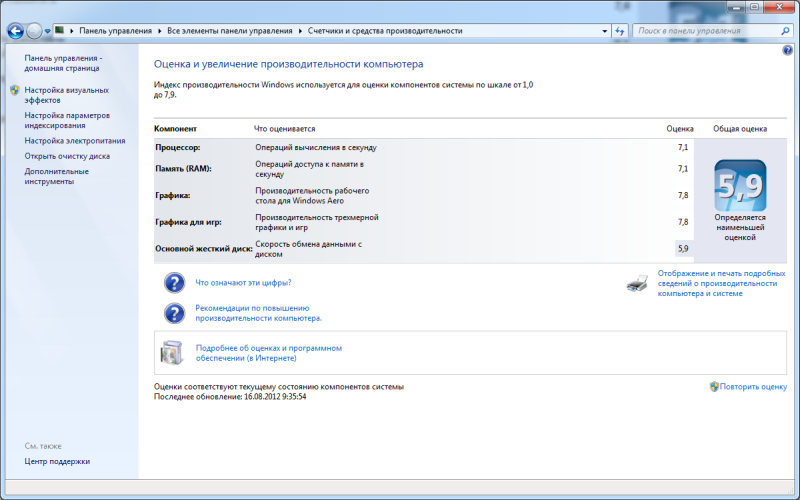Maximize the window
This screenshot has height=500, width=800.
coord(754,7)
